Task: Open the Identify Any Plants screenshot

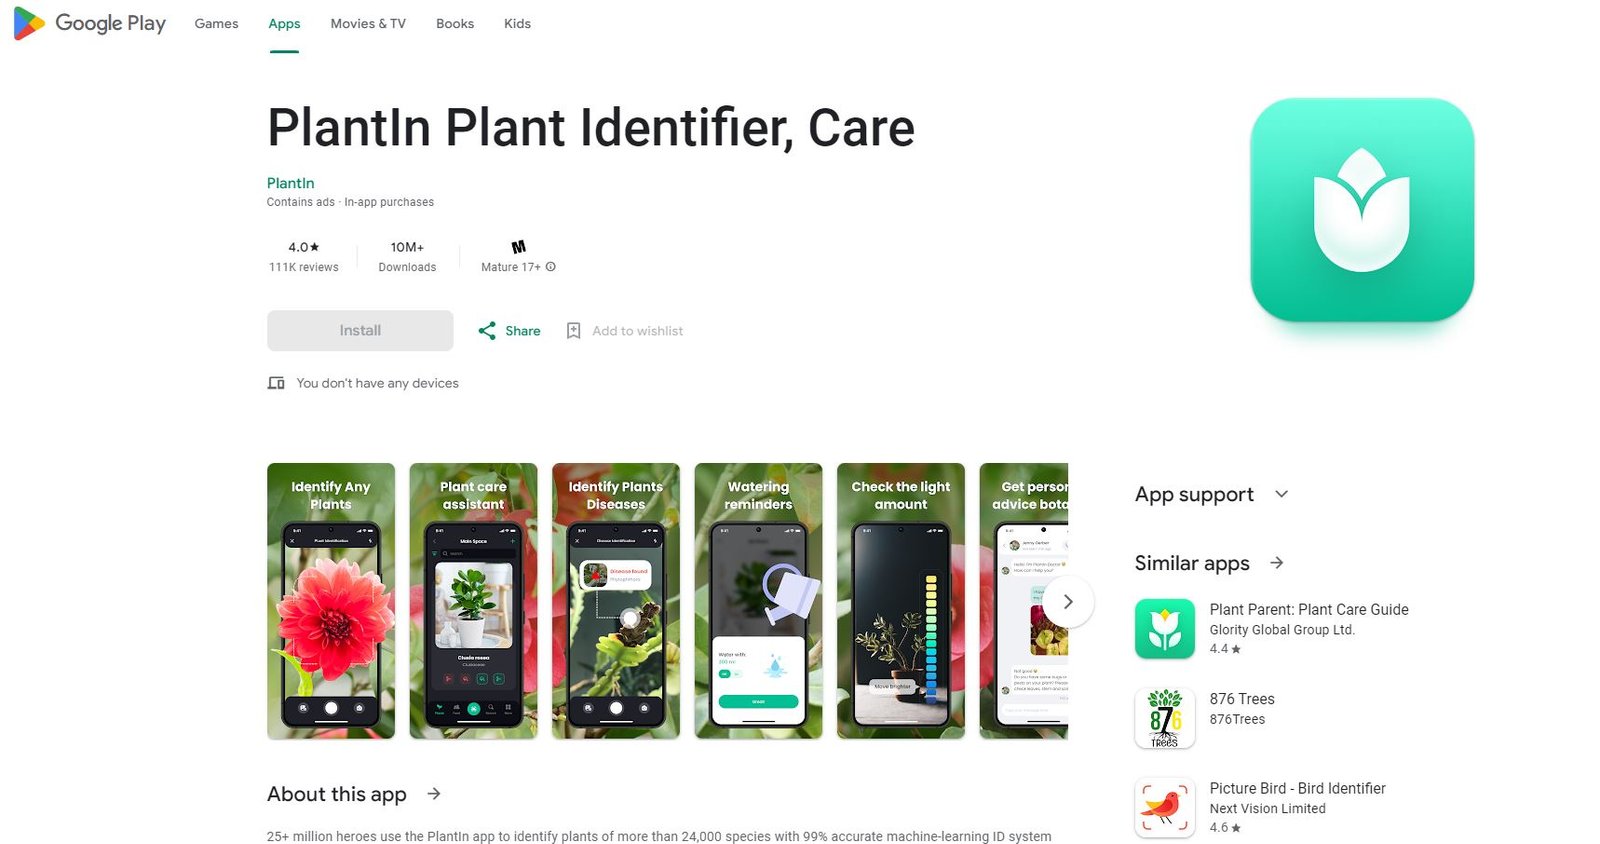Action: (331, 601)
